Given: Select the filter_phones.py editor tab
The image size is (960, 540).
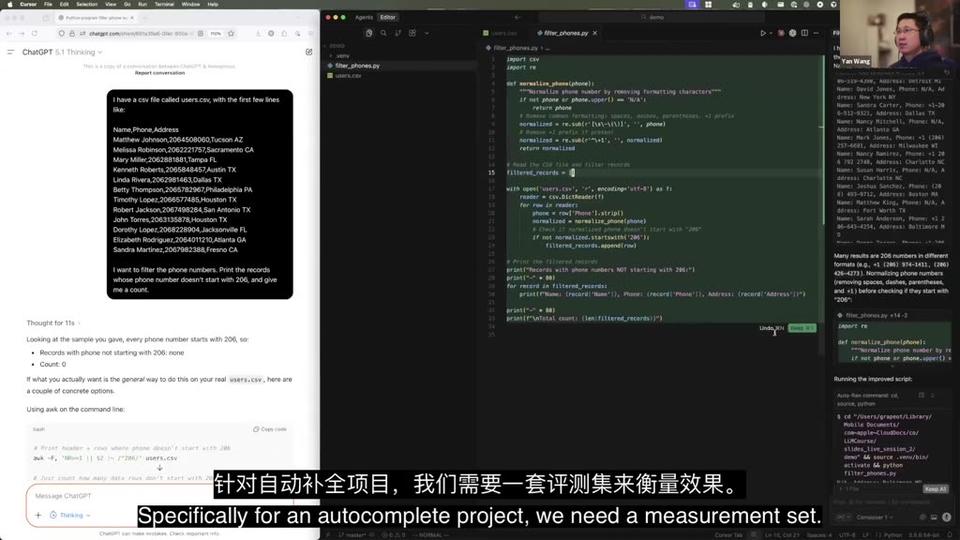Looking at the screenshot, I should (x=566, y=33).
